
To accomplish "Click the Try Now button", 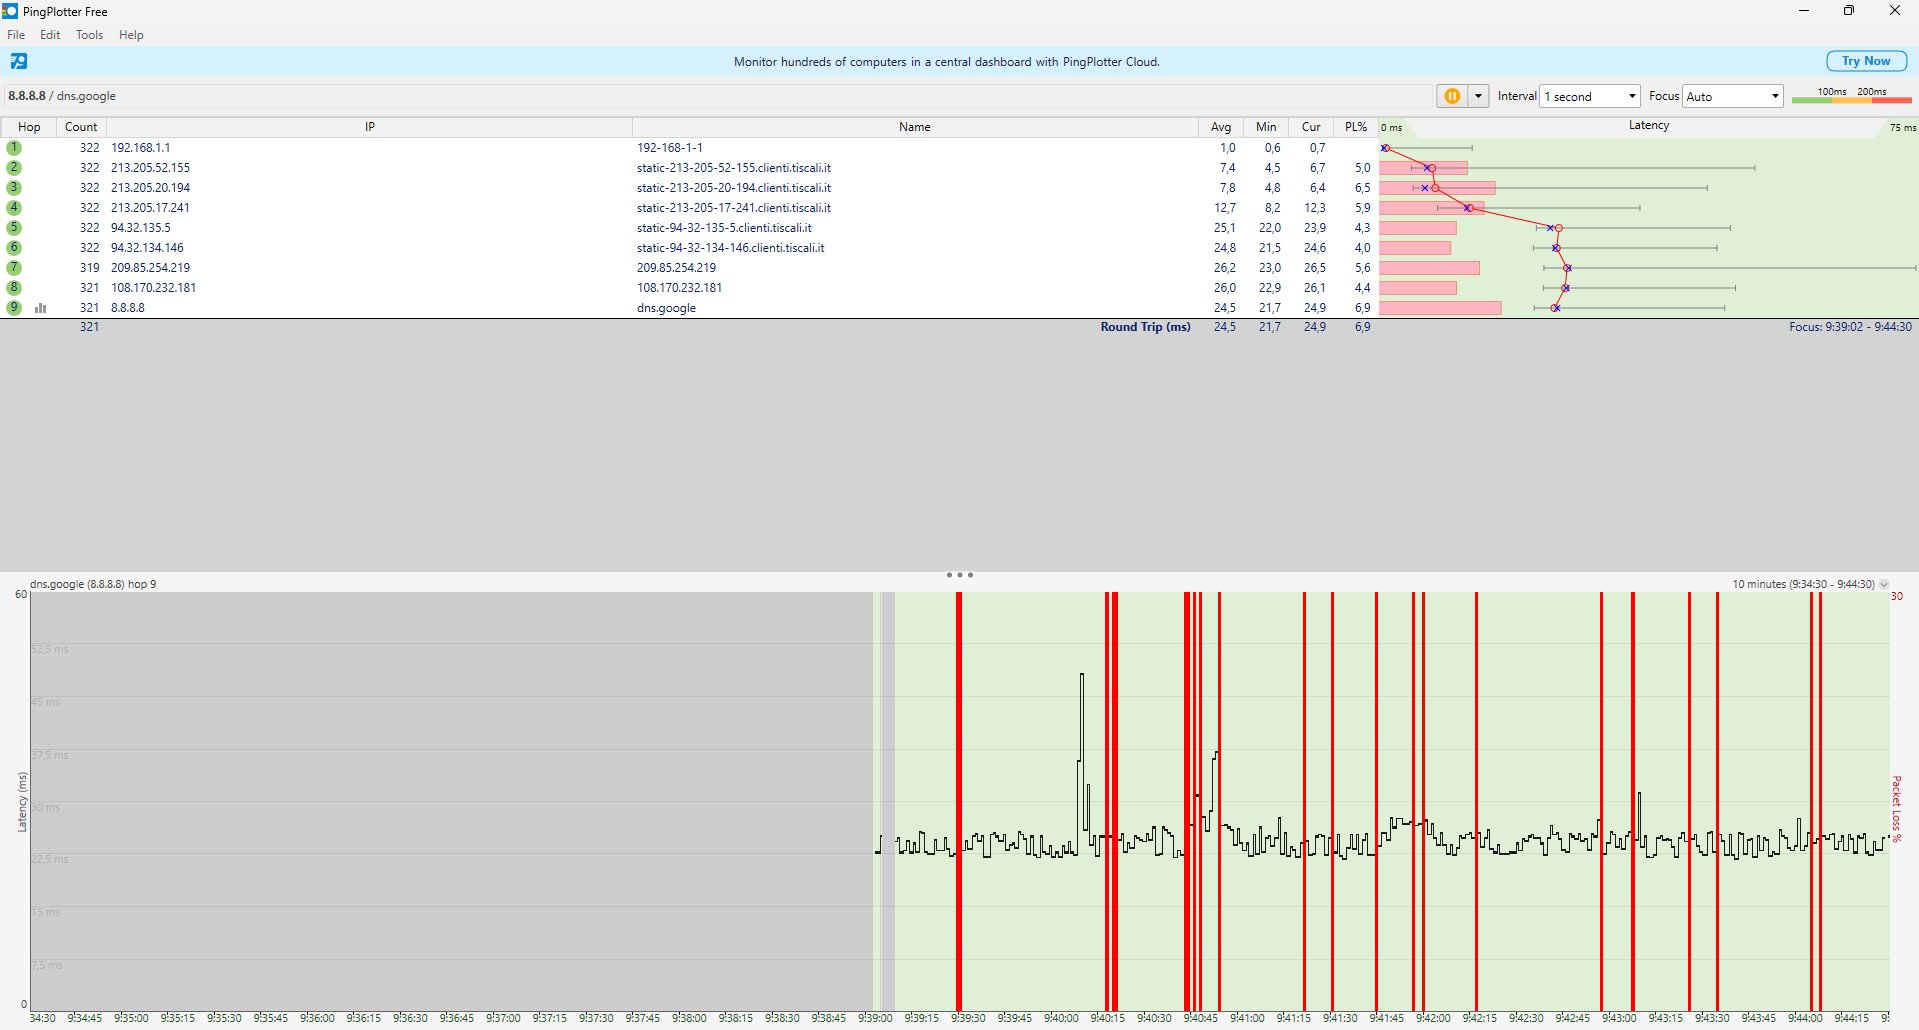I will point(1865,61).
